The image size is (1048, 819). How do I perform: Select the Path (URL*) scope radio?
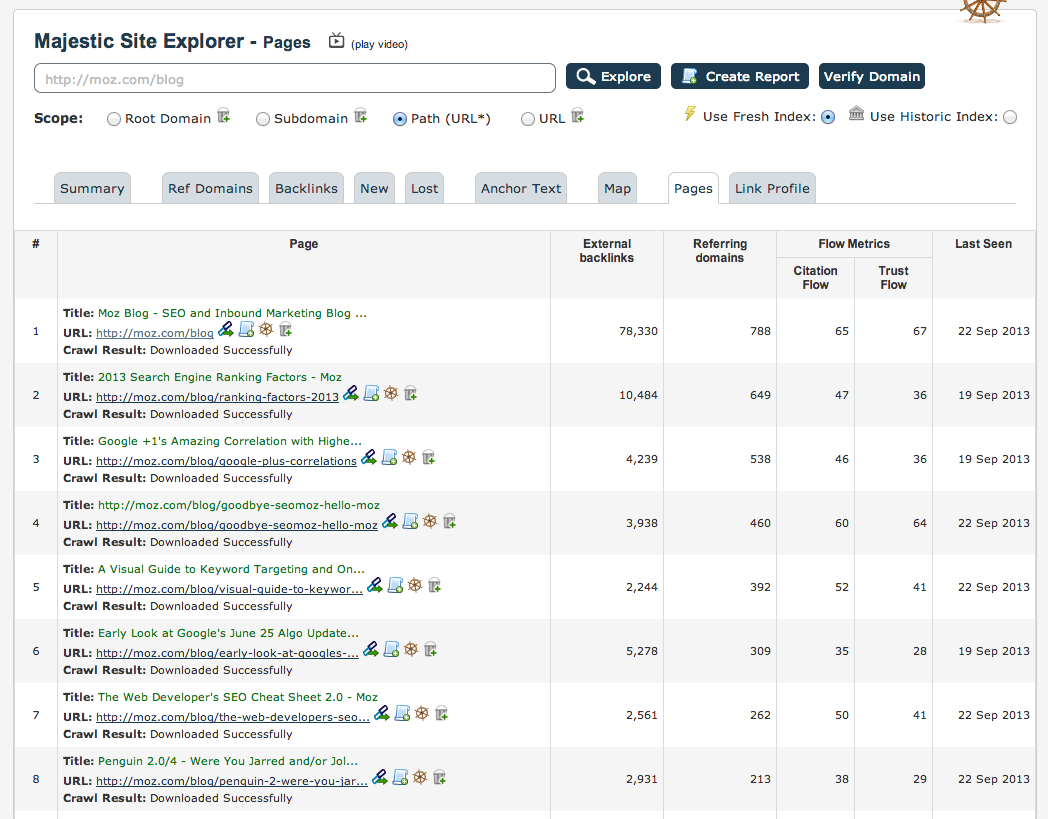point(400,119)
